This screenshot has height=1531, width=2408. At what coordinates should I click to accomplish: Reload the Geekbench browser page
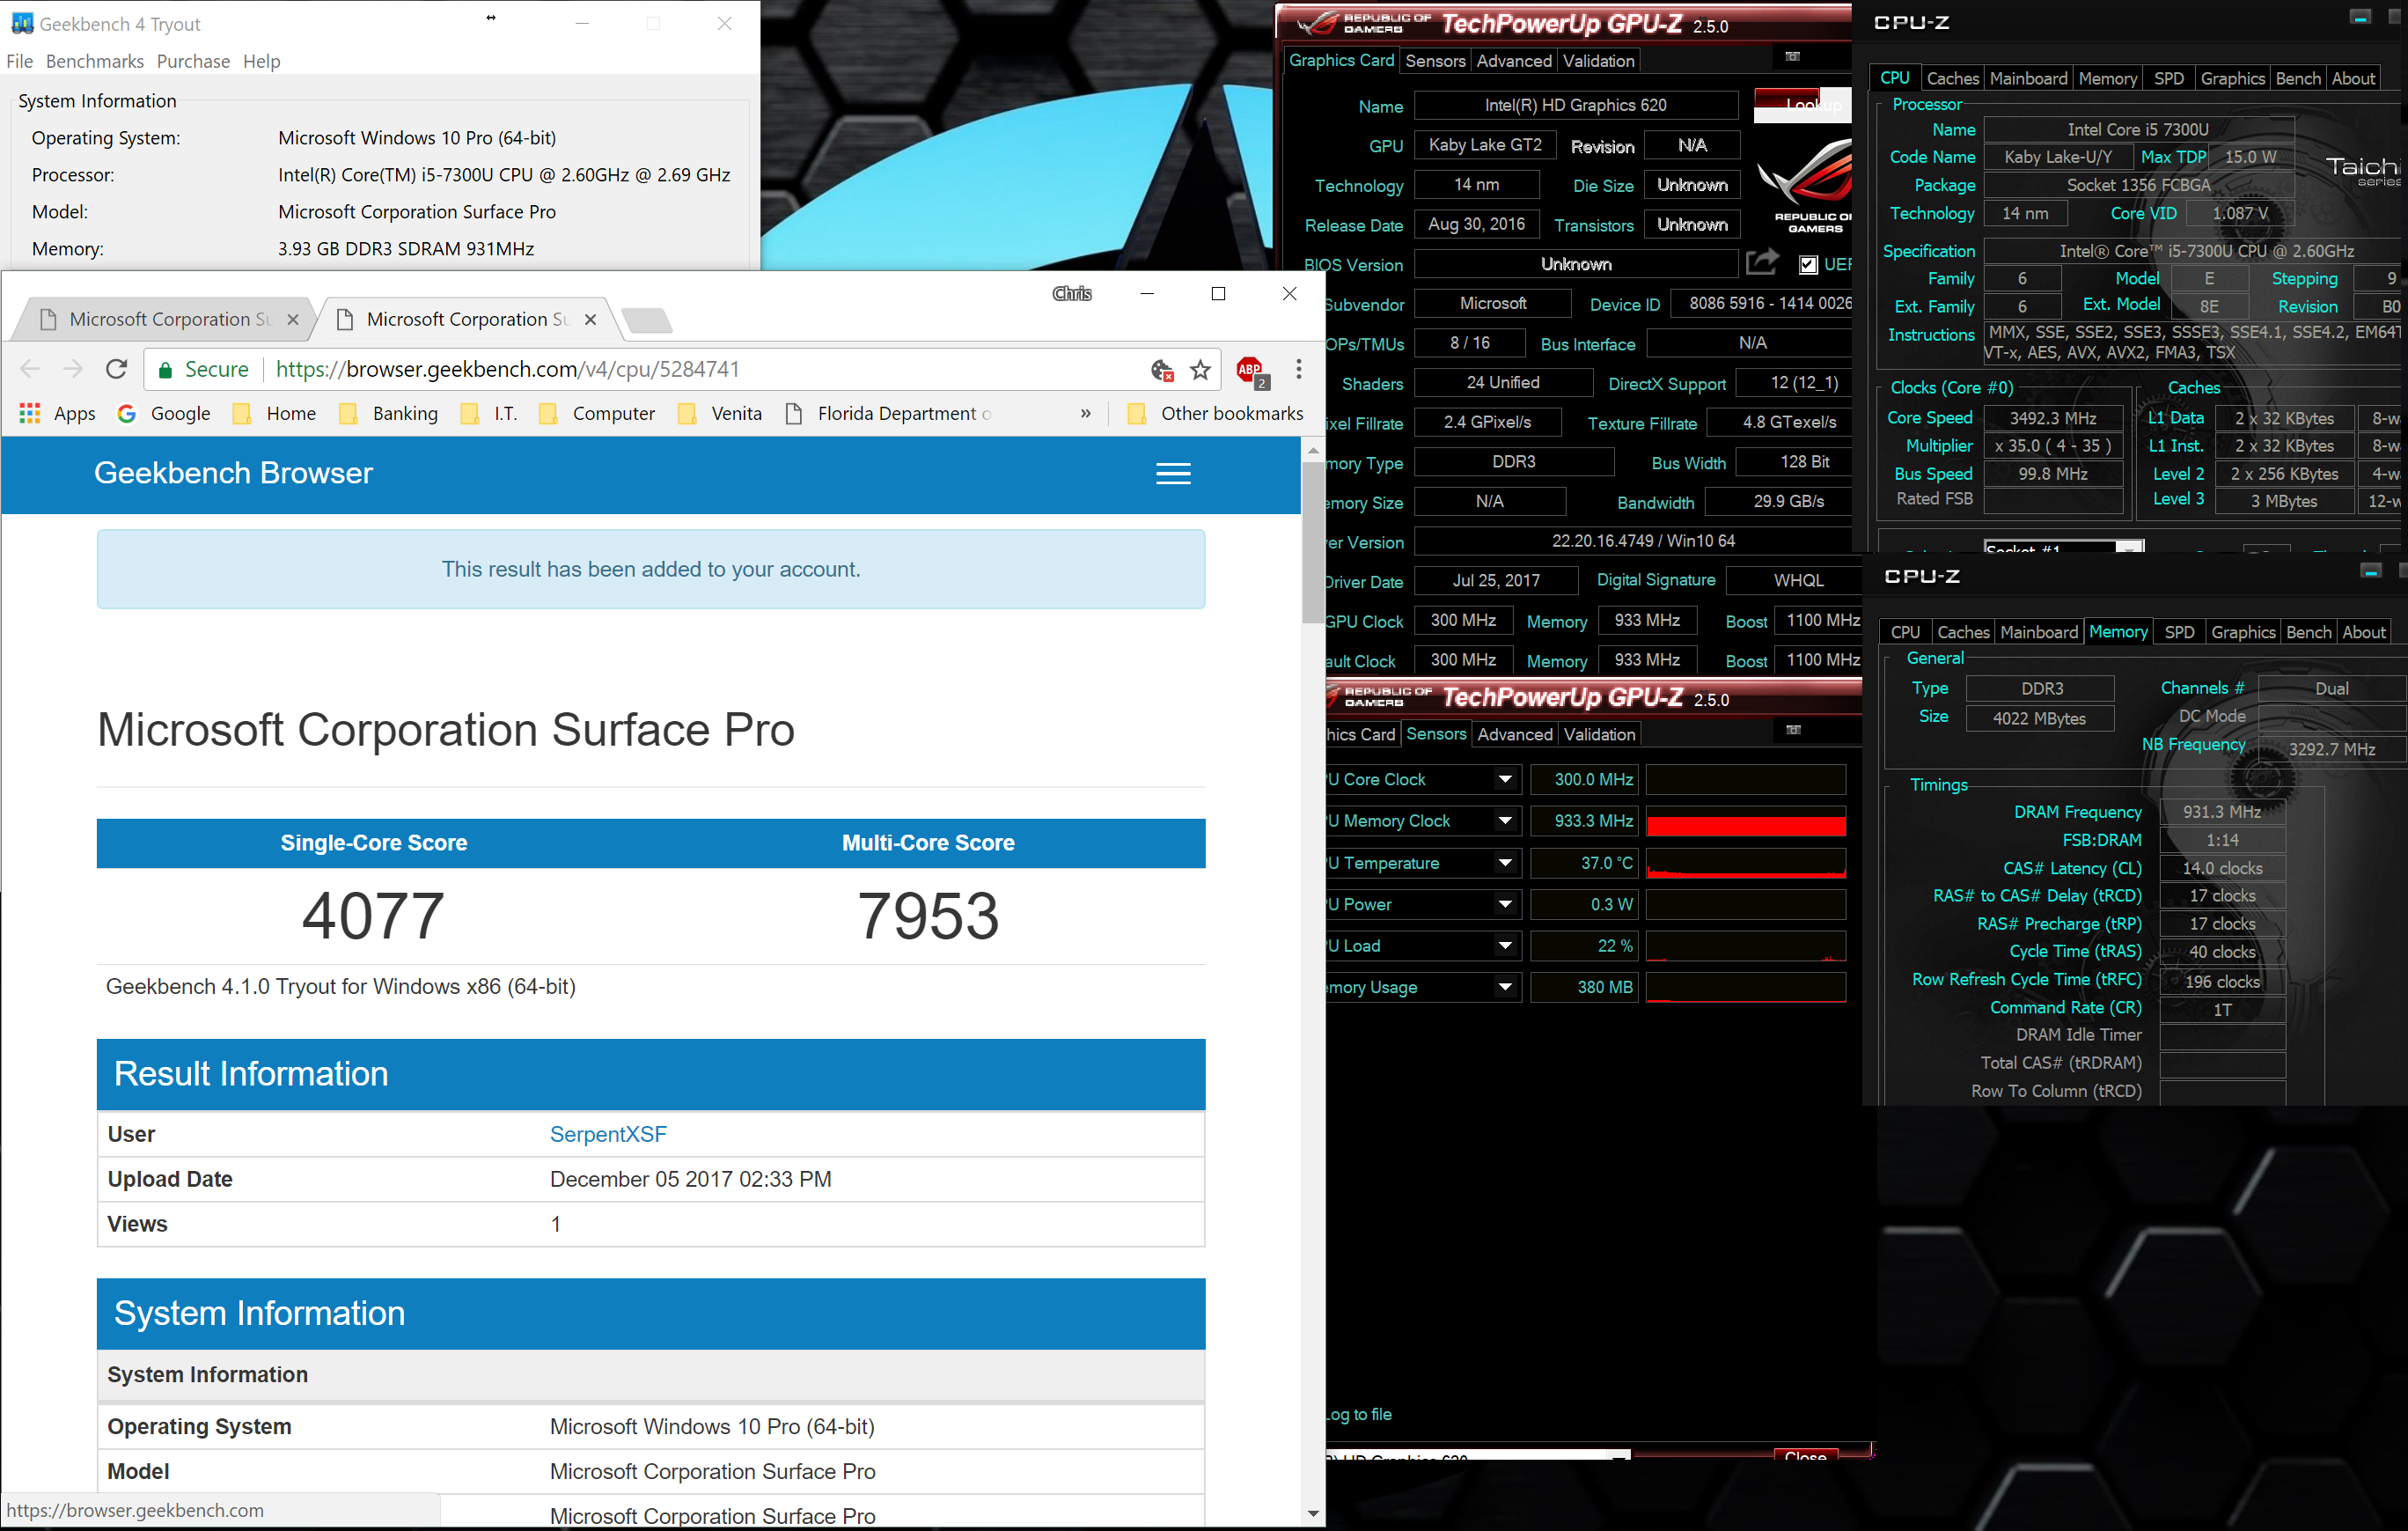pyautogui.click(x=116, y=369)
